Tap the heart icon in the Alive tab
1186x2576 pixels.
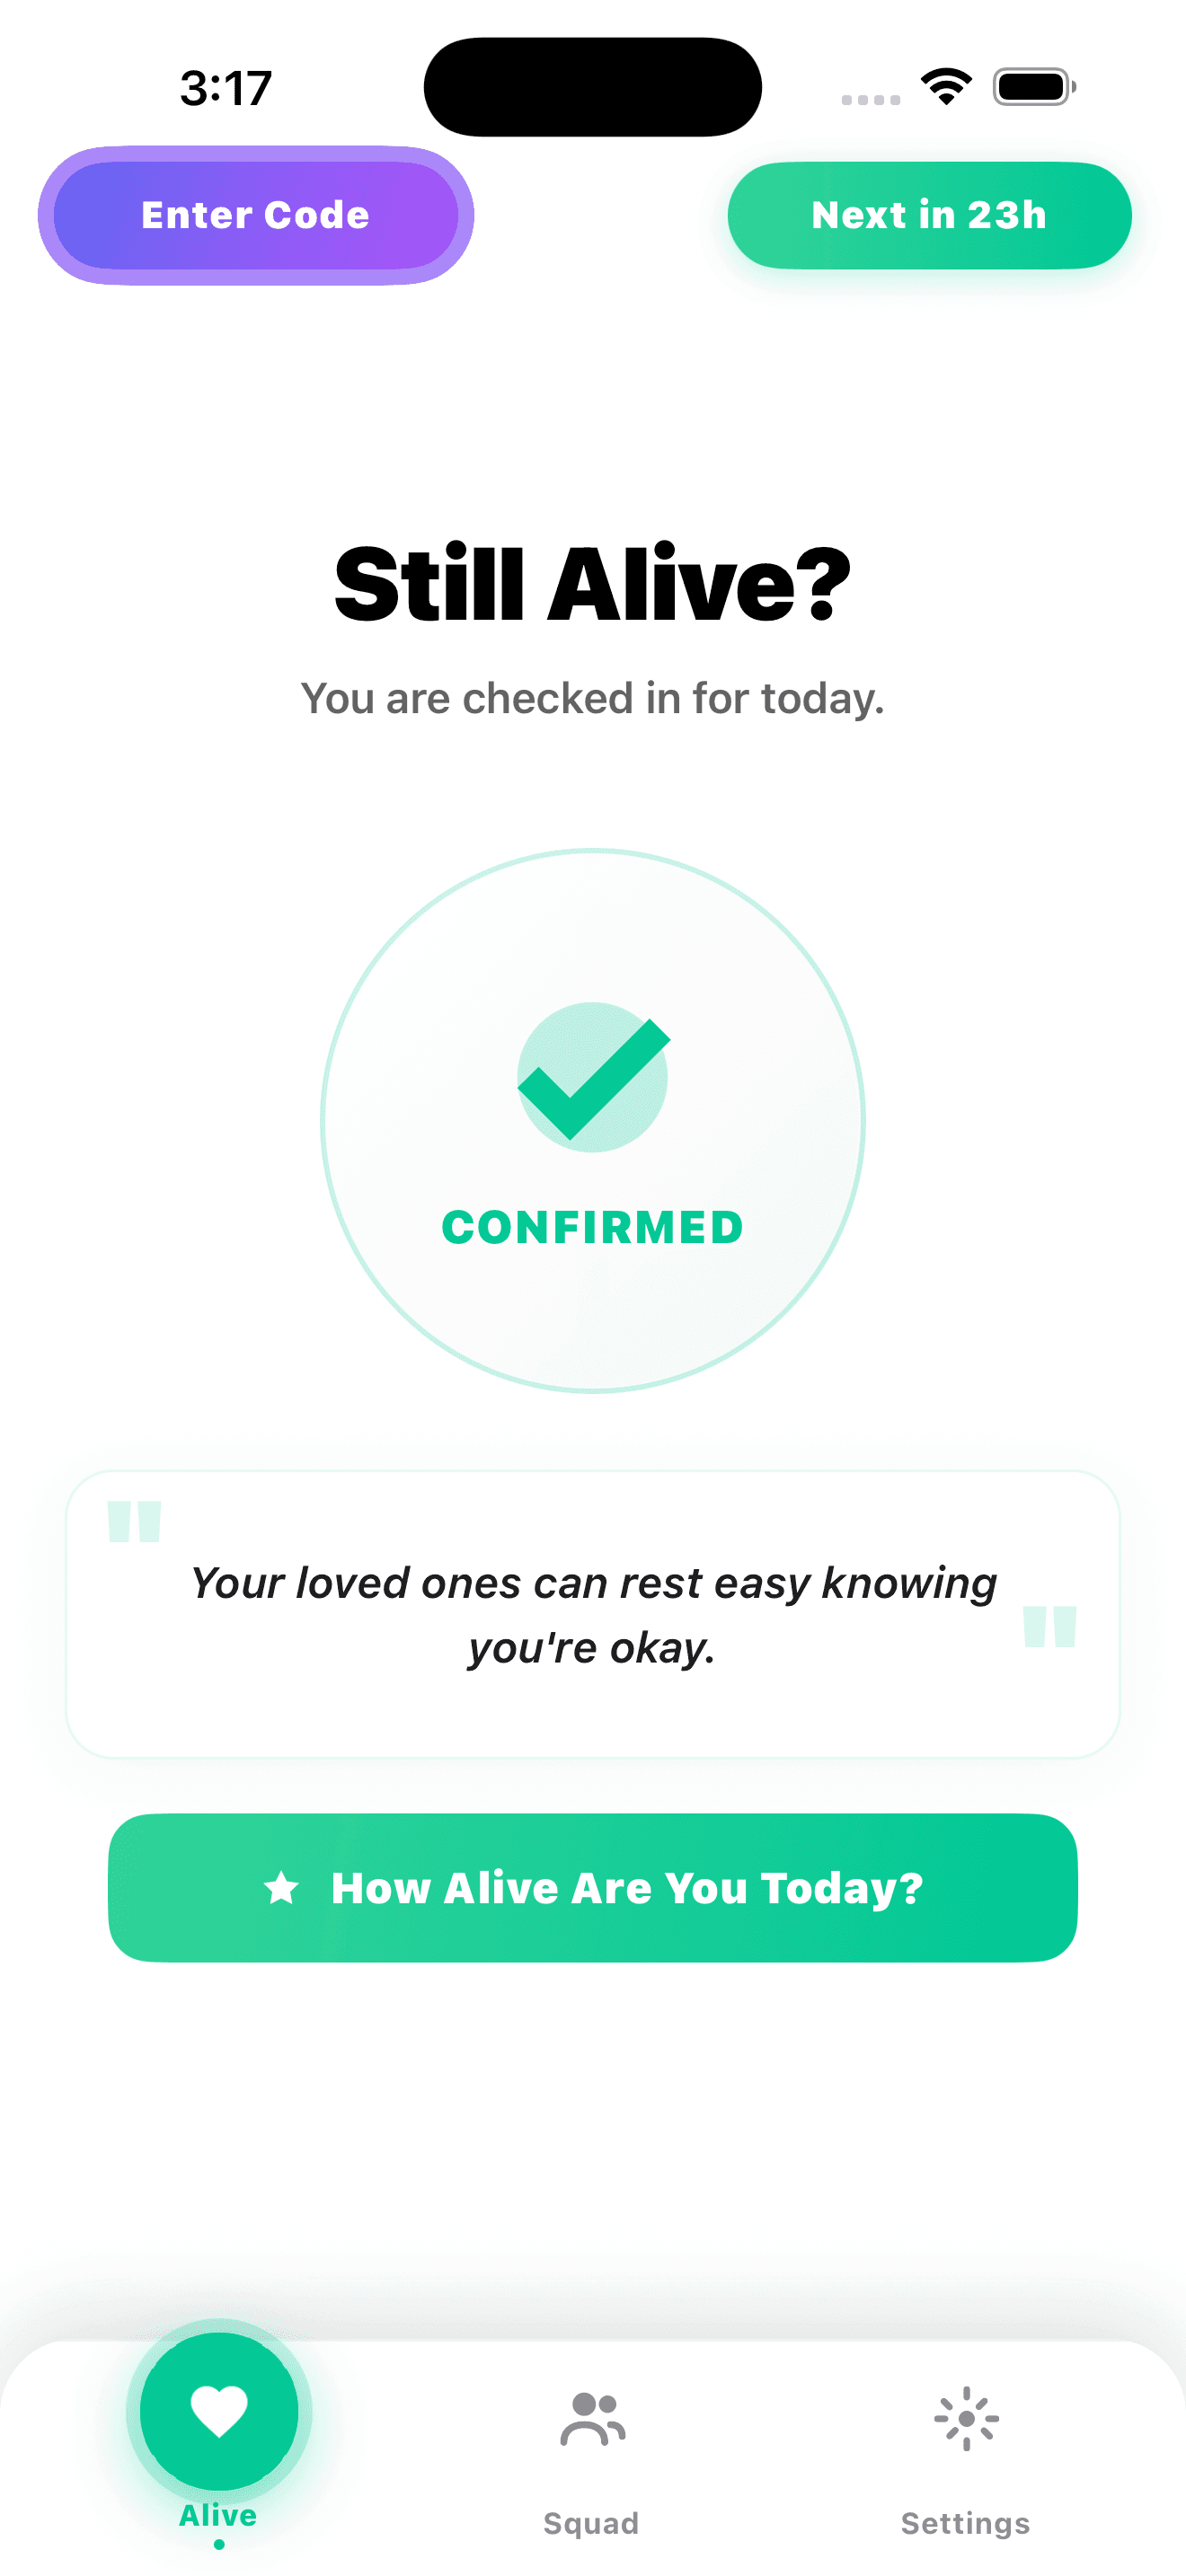coord(219,2411)
